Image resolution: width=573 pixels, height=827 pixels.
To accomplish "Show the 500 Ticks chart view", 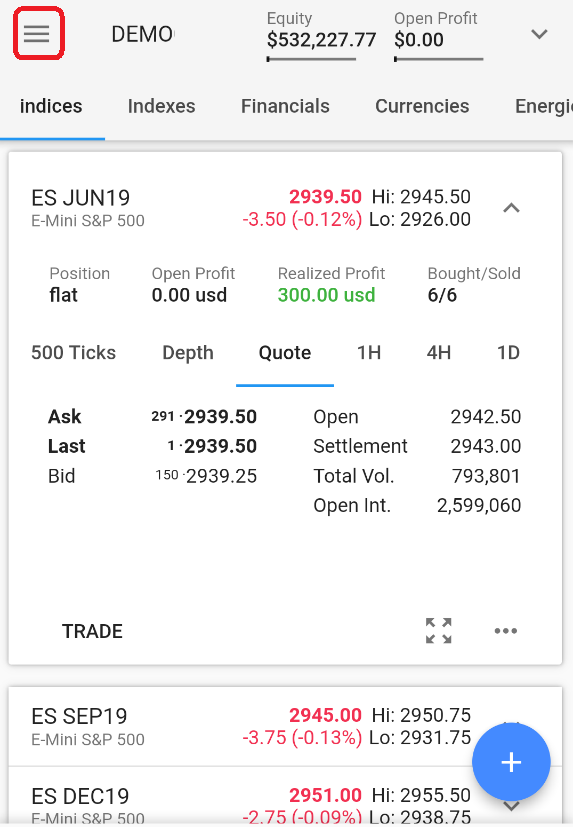I will tap(73, 352).
